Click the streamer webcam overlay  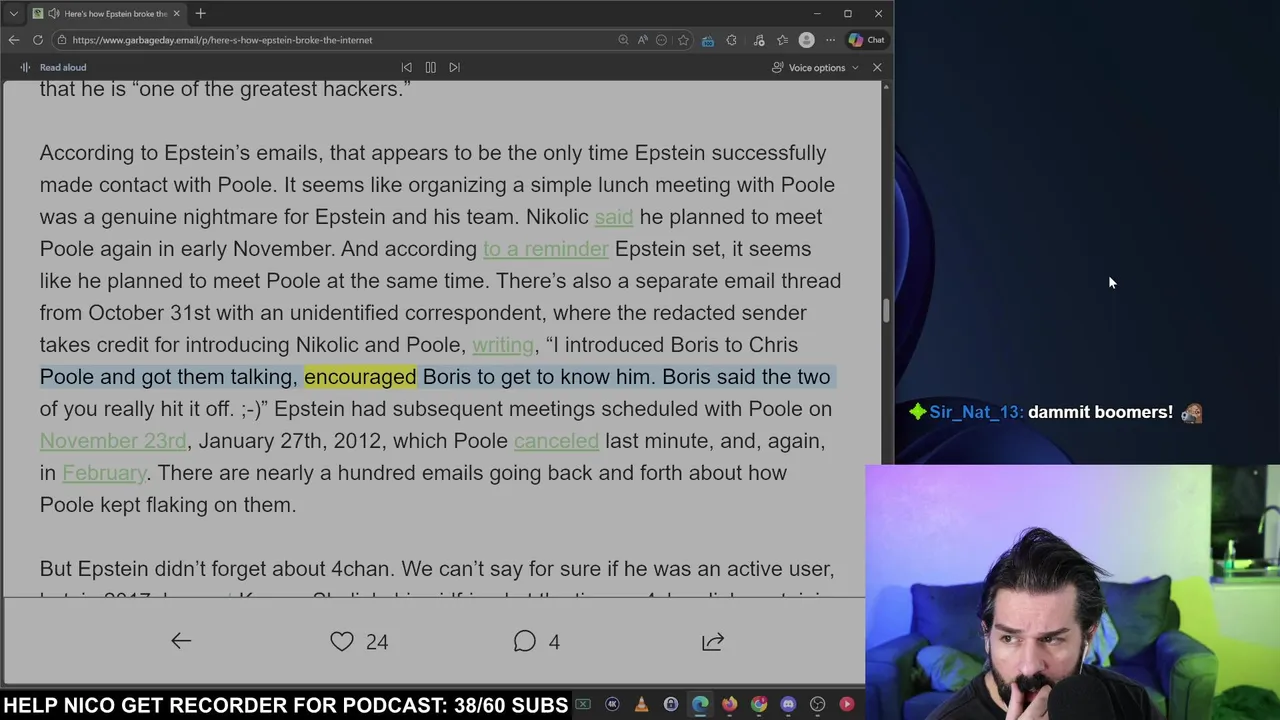[x=1072, y=592]
